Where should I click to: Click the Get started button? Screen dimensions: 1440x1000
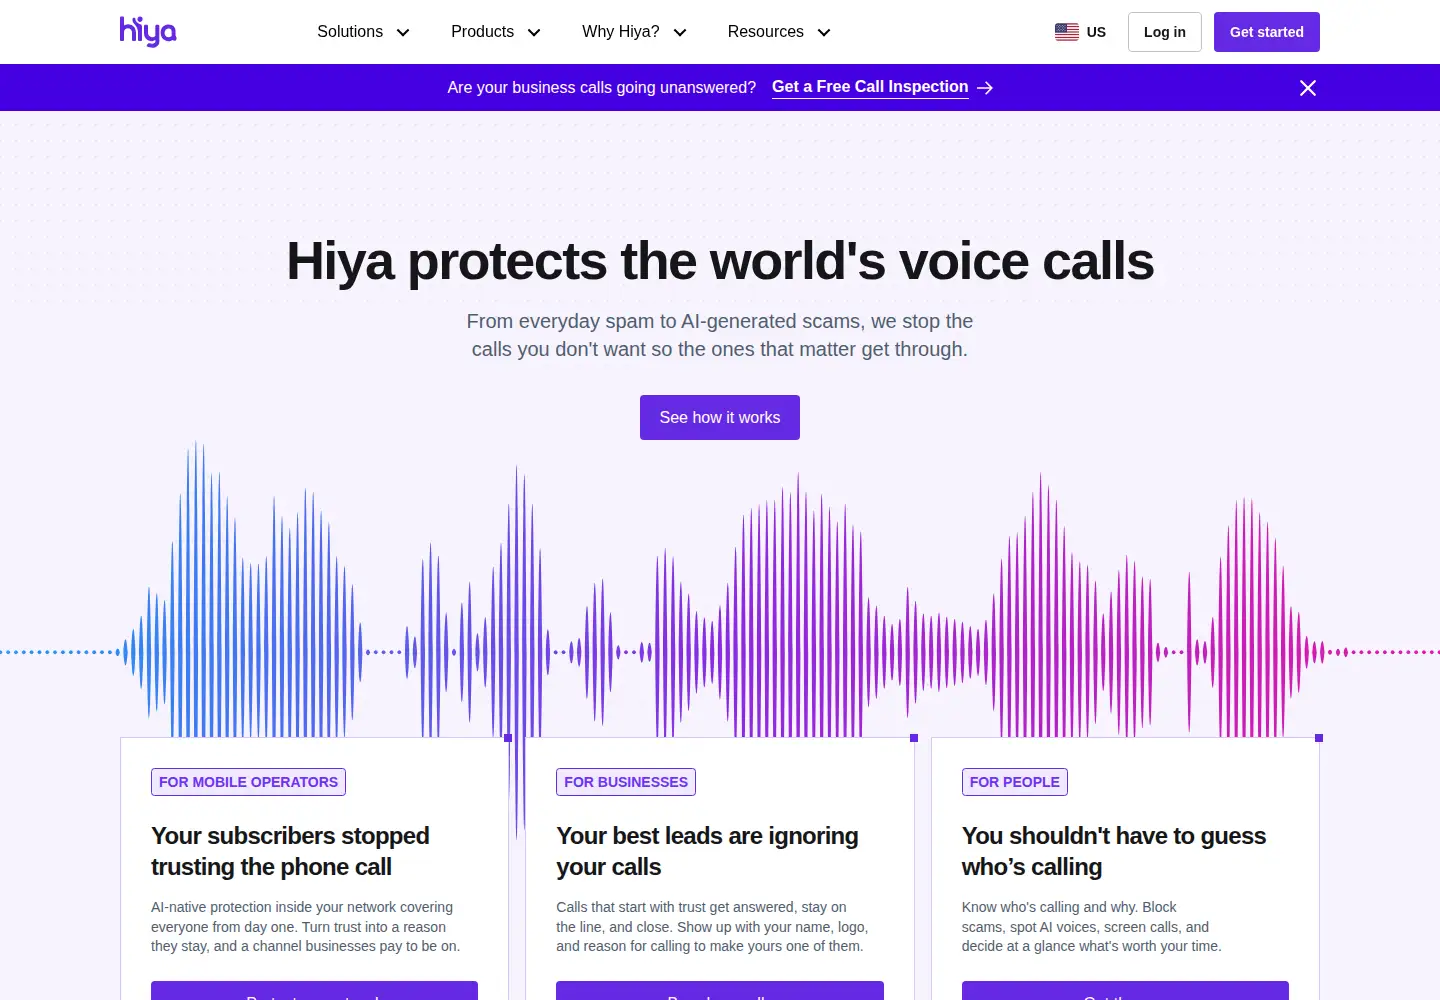point(1267,32)
